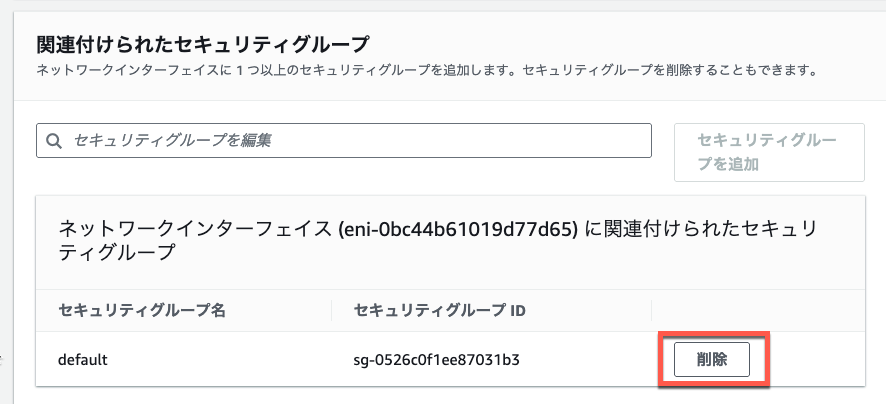Focus the セキュリティグループを編集 search field
This screenshot has height=404, width=886.
coord(344,141)
